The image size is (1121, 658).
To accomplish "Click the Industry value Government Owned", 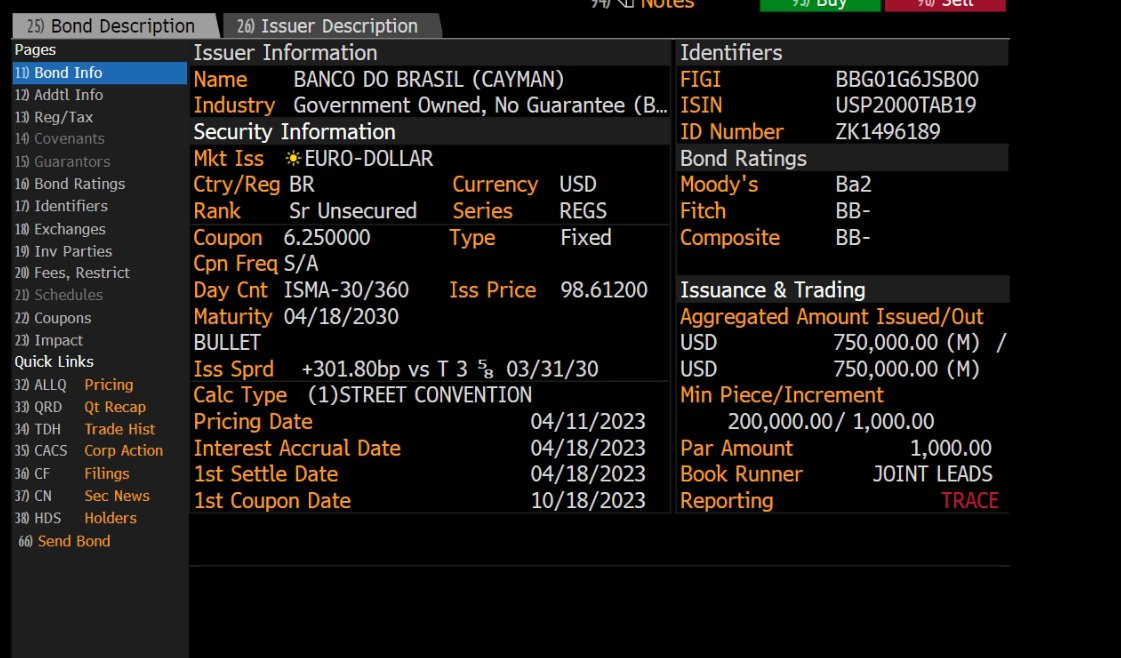I will pos(480,106).
